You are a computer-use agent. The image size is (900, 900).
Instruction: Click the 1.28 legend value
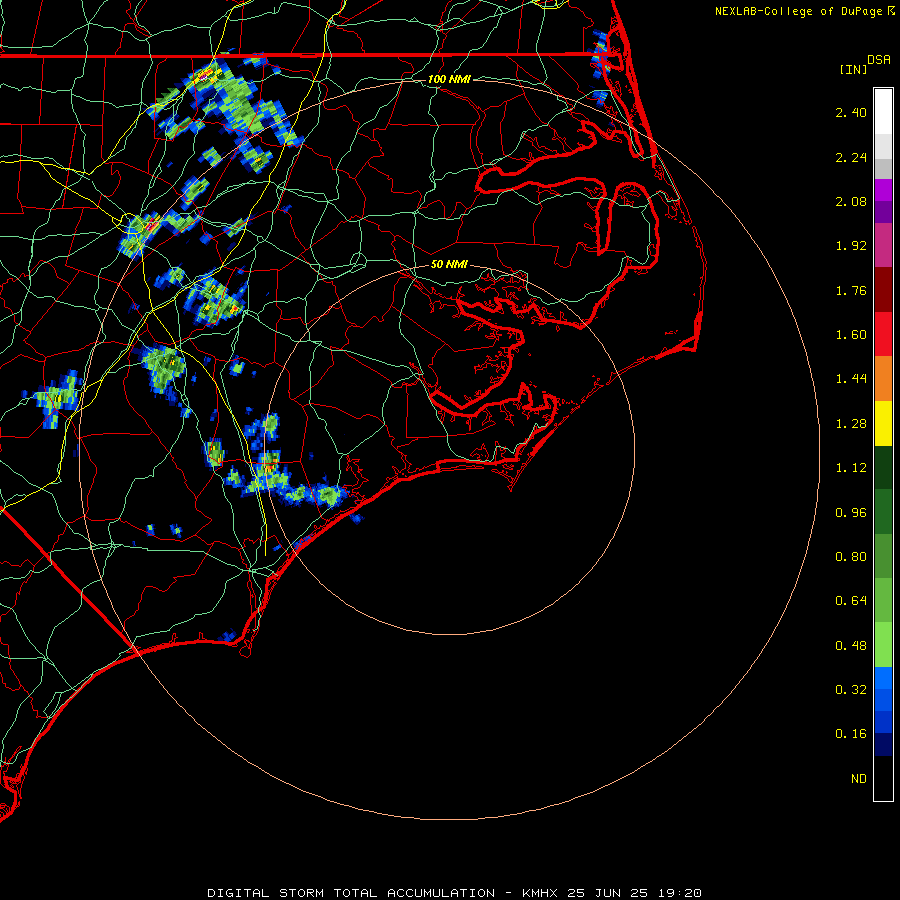pos(851,424)
